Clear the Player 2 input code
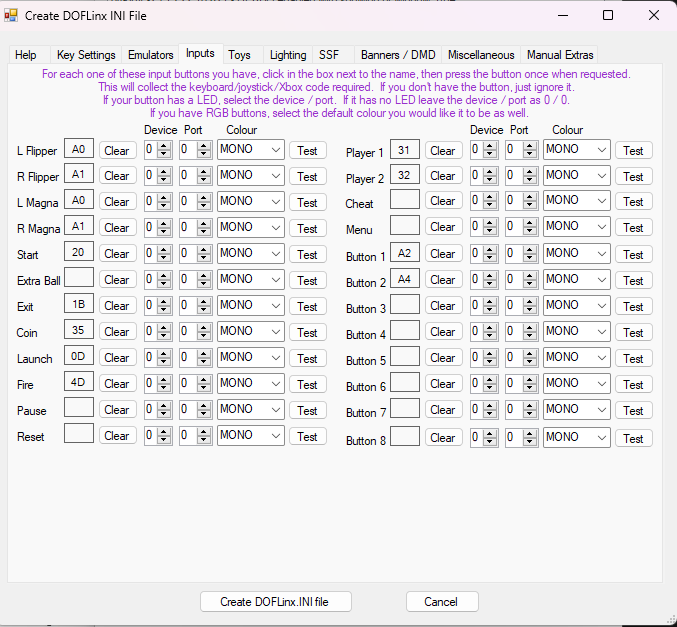 443,176
